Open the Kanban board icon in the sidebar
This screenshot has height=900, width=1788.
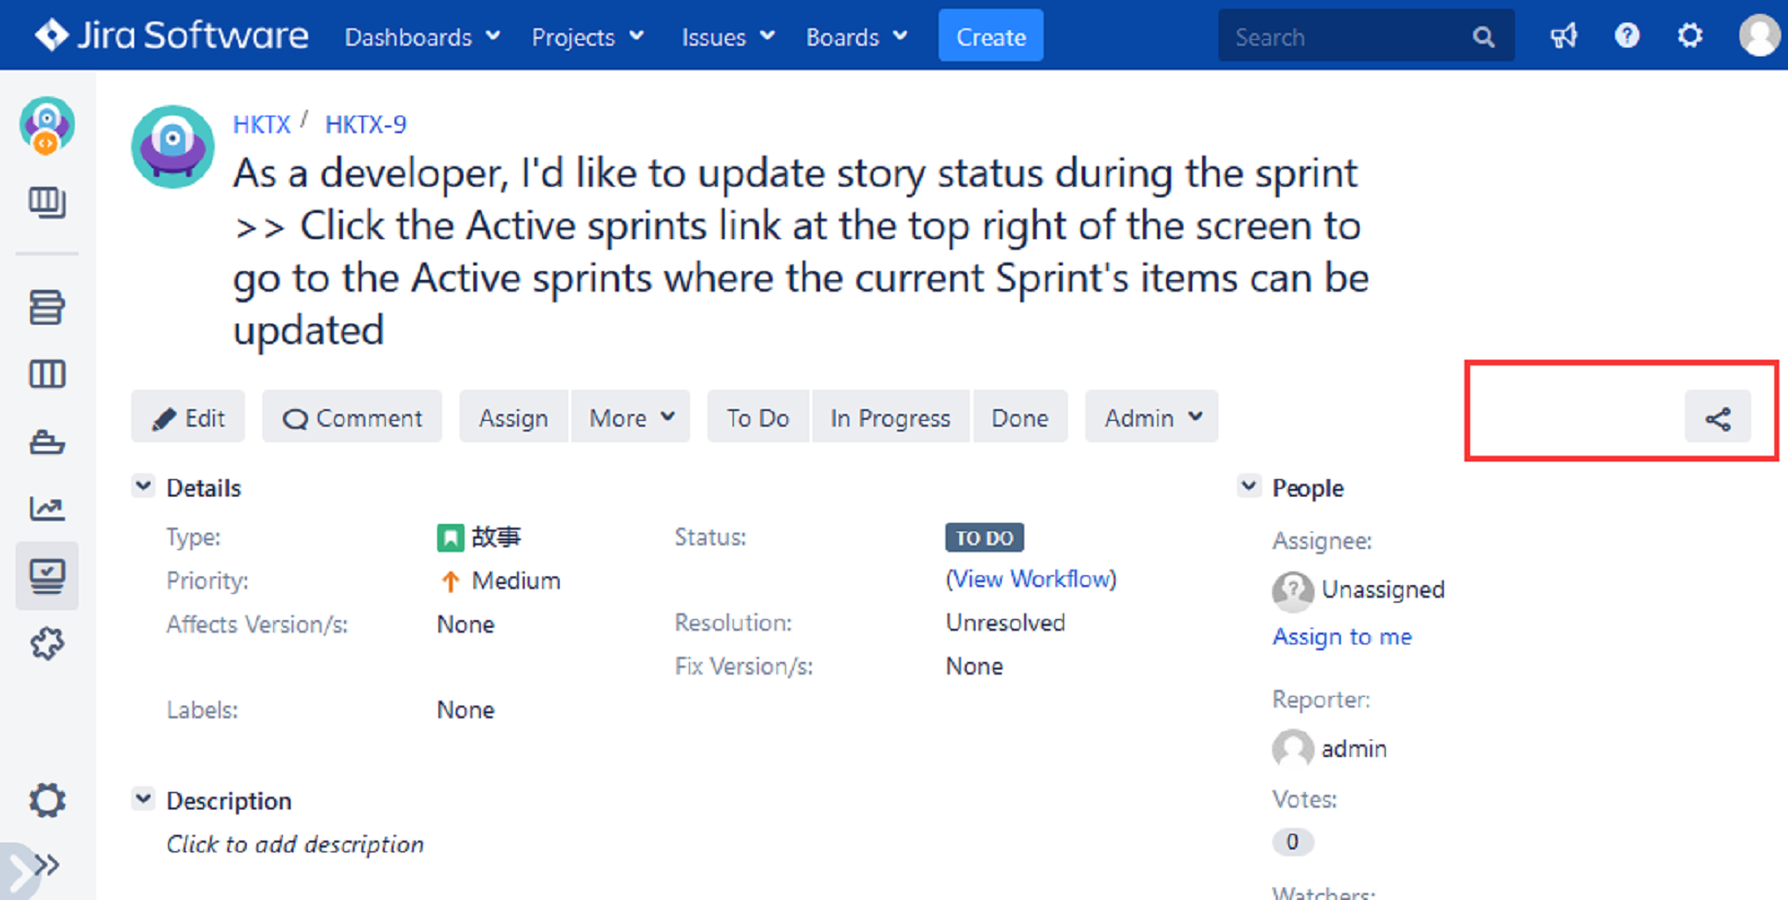tap(47, 202)
